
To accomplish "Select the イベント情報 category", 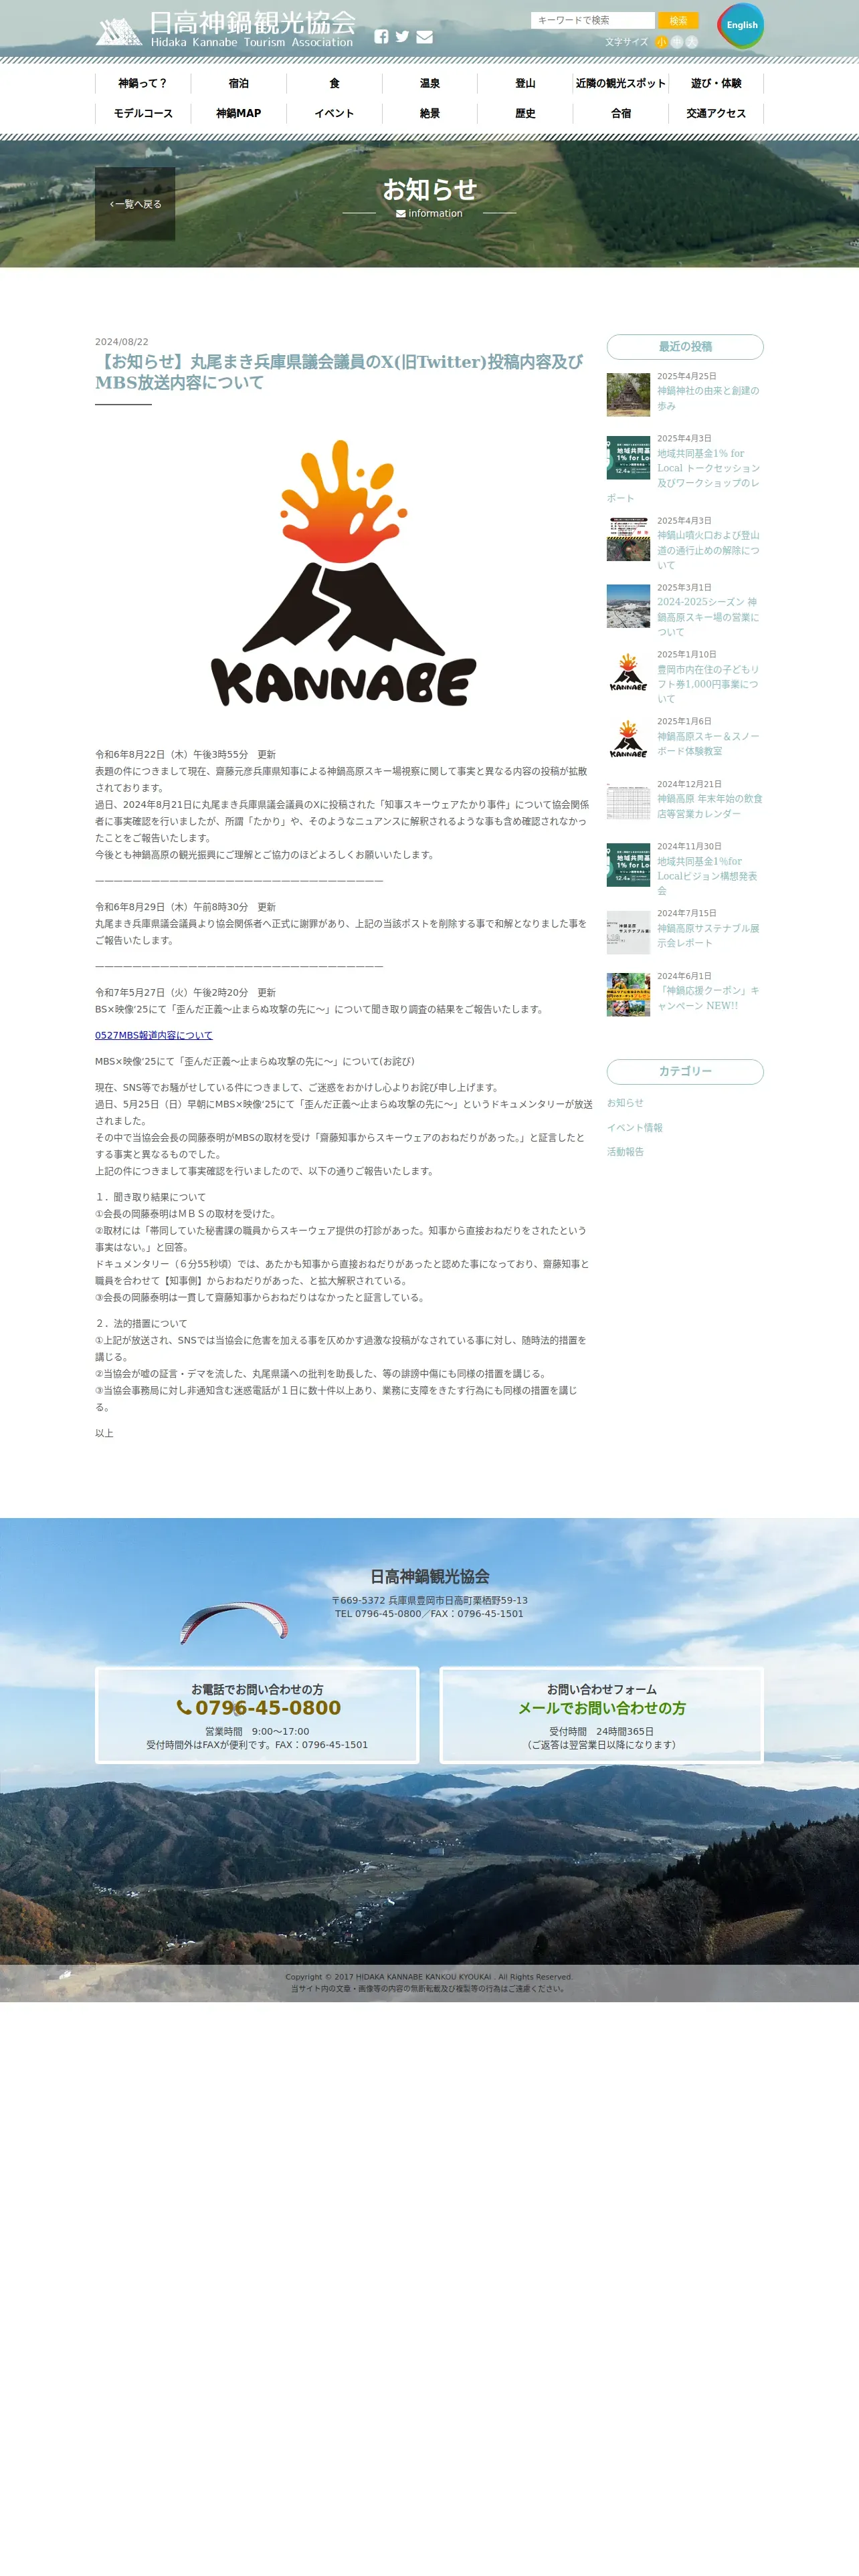I will point(634,1127).
